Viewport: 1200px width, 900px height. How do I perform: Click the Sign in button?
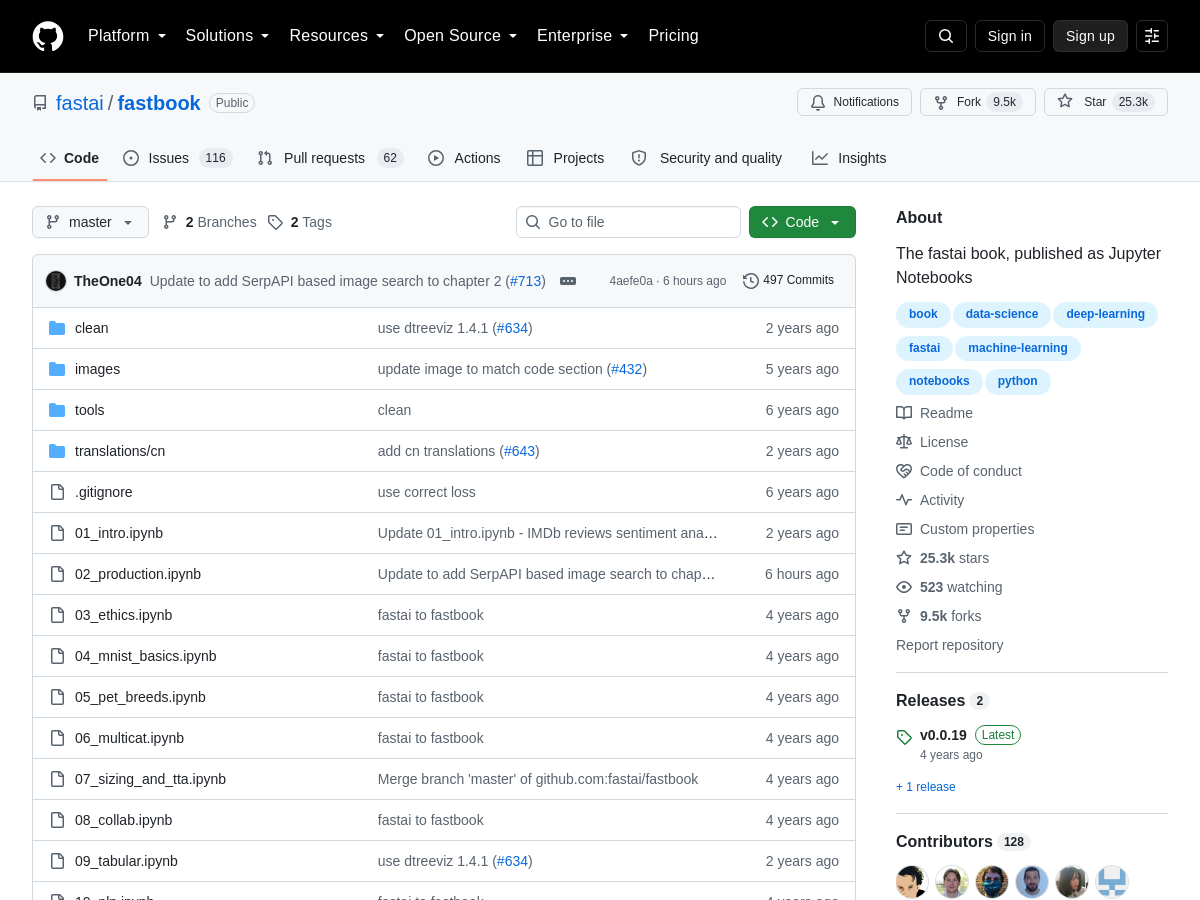coord(1010,36)
